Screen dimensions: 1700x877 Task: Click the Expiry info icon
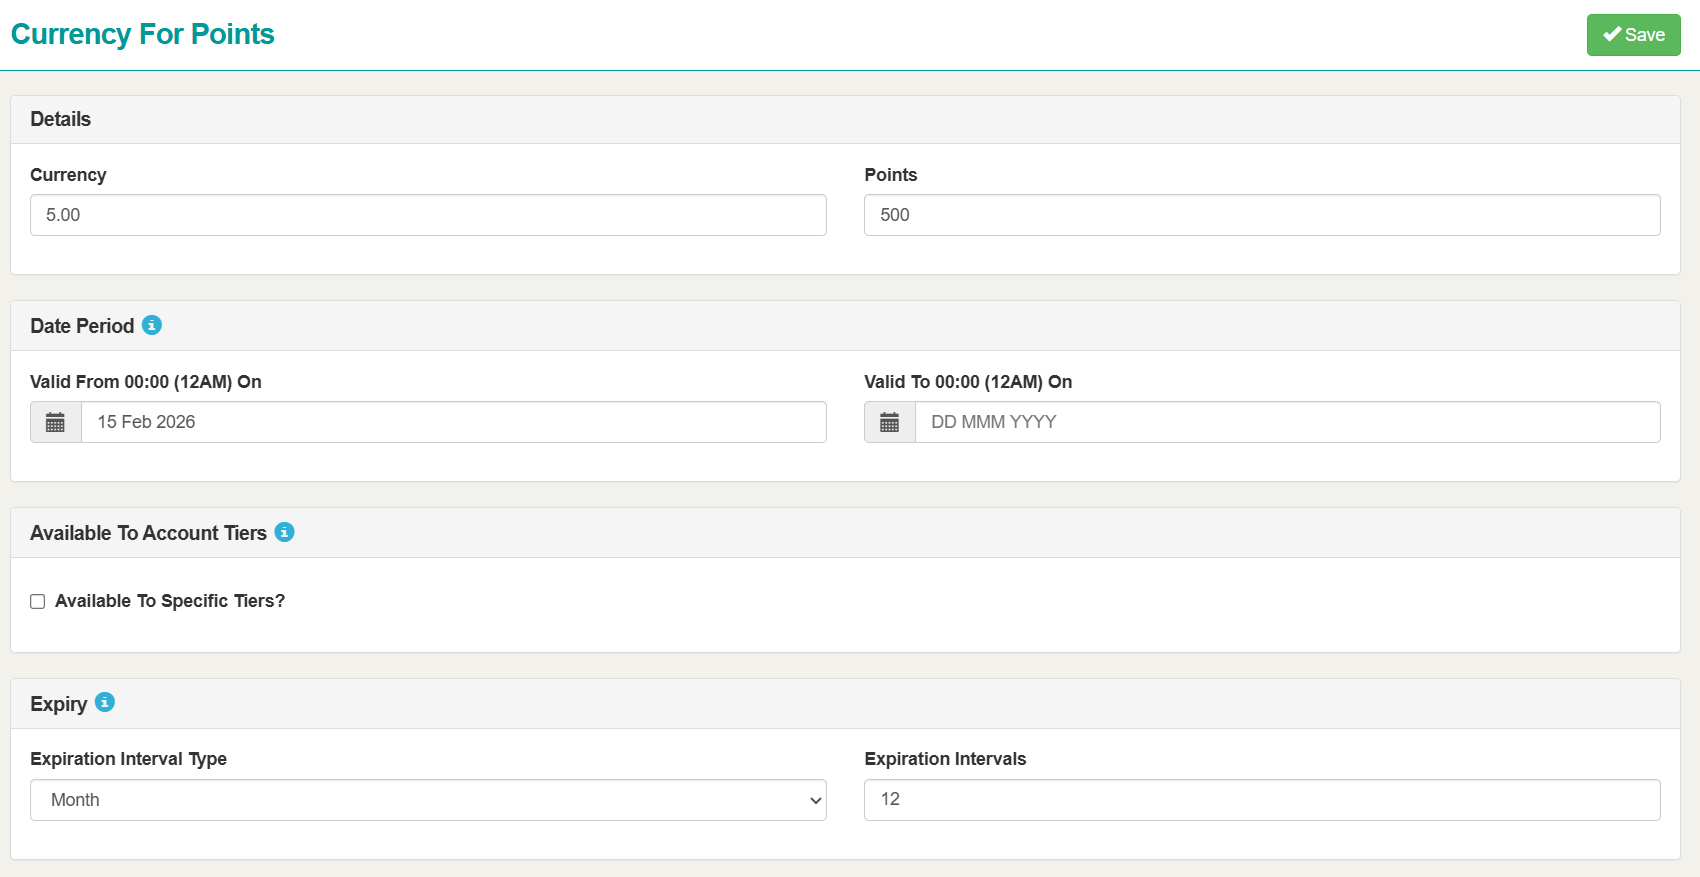[x=105, y=702]
